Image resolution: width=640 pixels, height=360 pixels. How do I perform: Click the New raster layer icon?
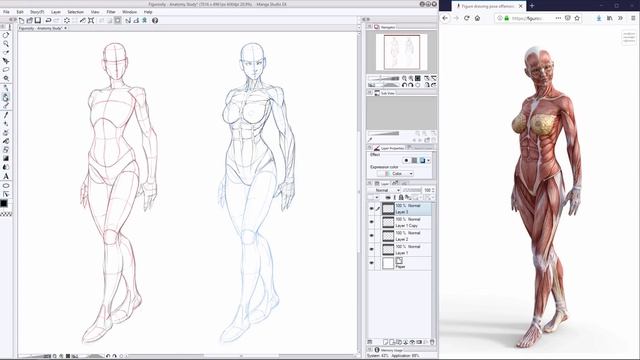385,342
